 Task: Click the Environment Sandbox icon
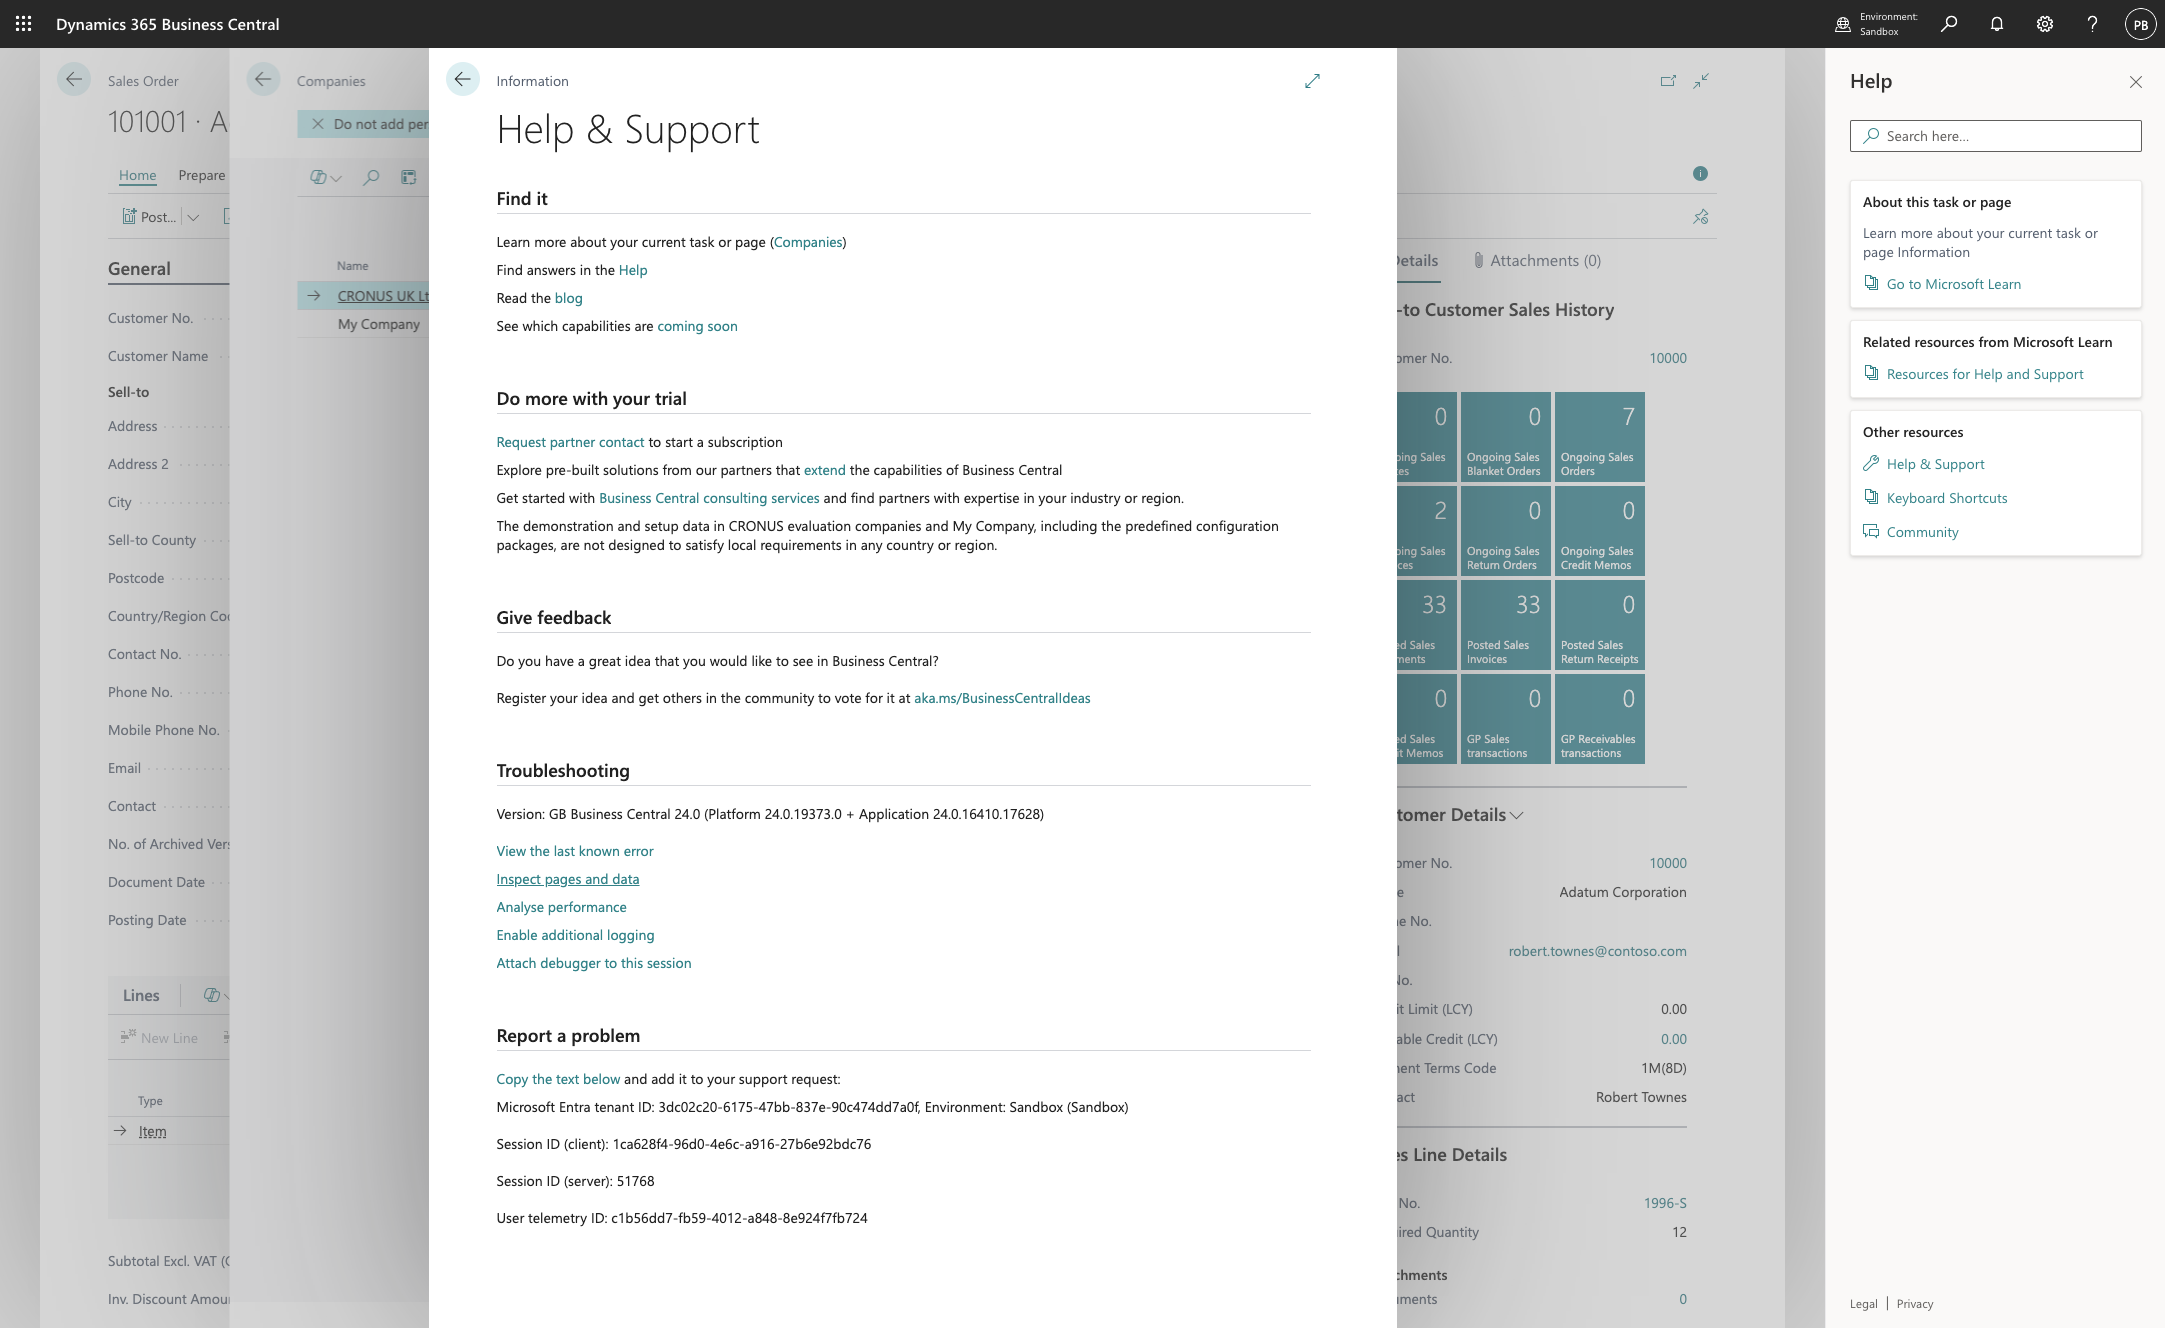1843,24
